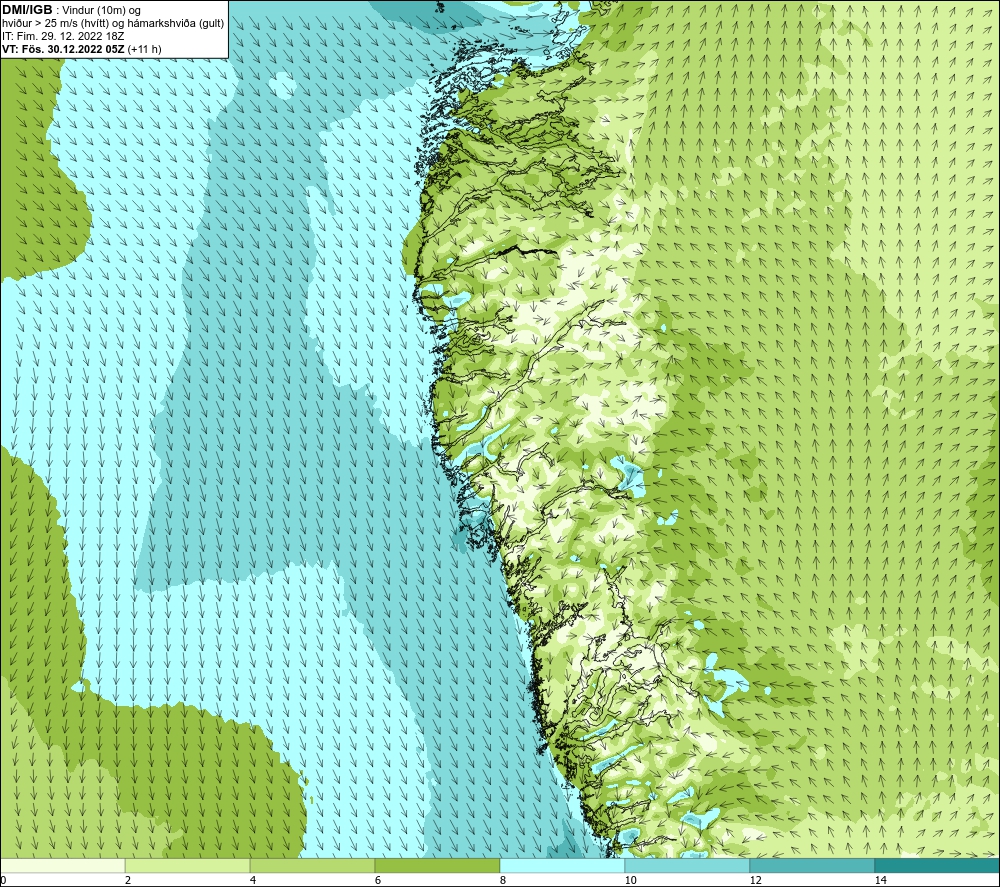This screenshot has width=1000, height=887.
Task: Click the DMI/IGB title label
Action: point(27,10)
